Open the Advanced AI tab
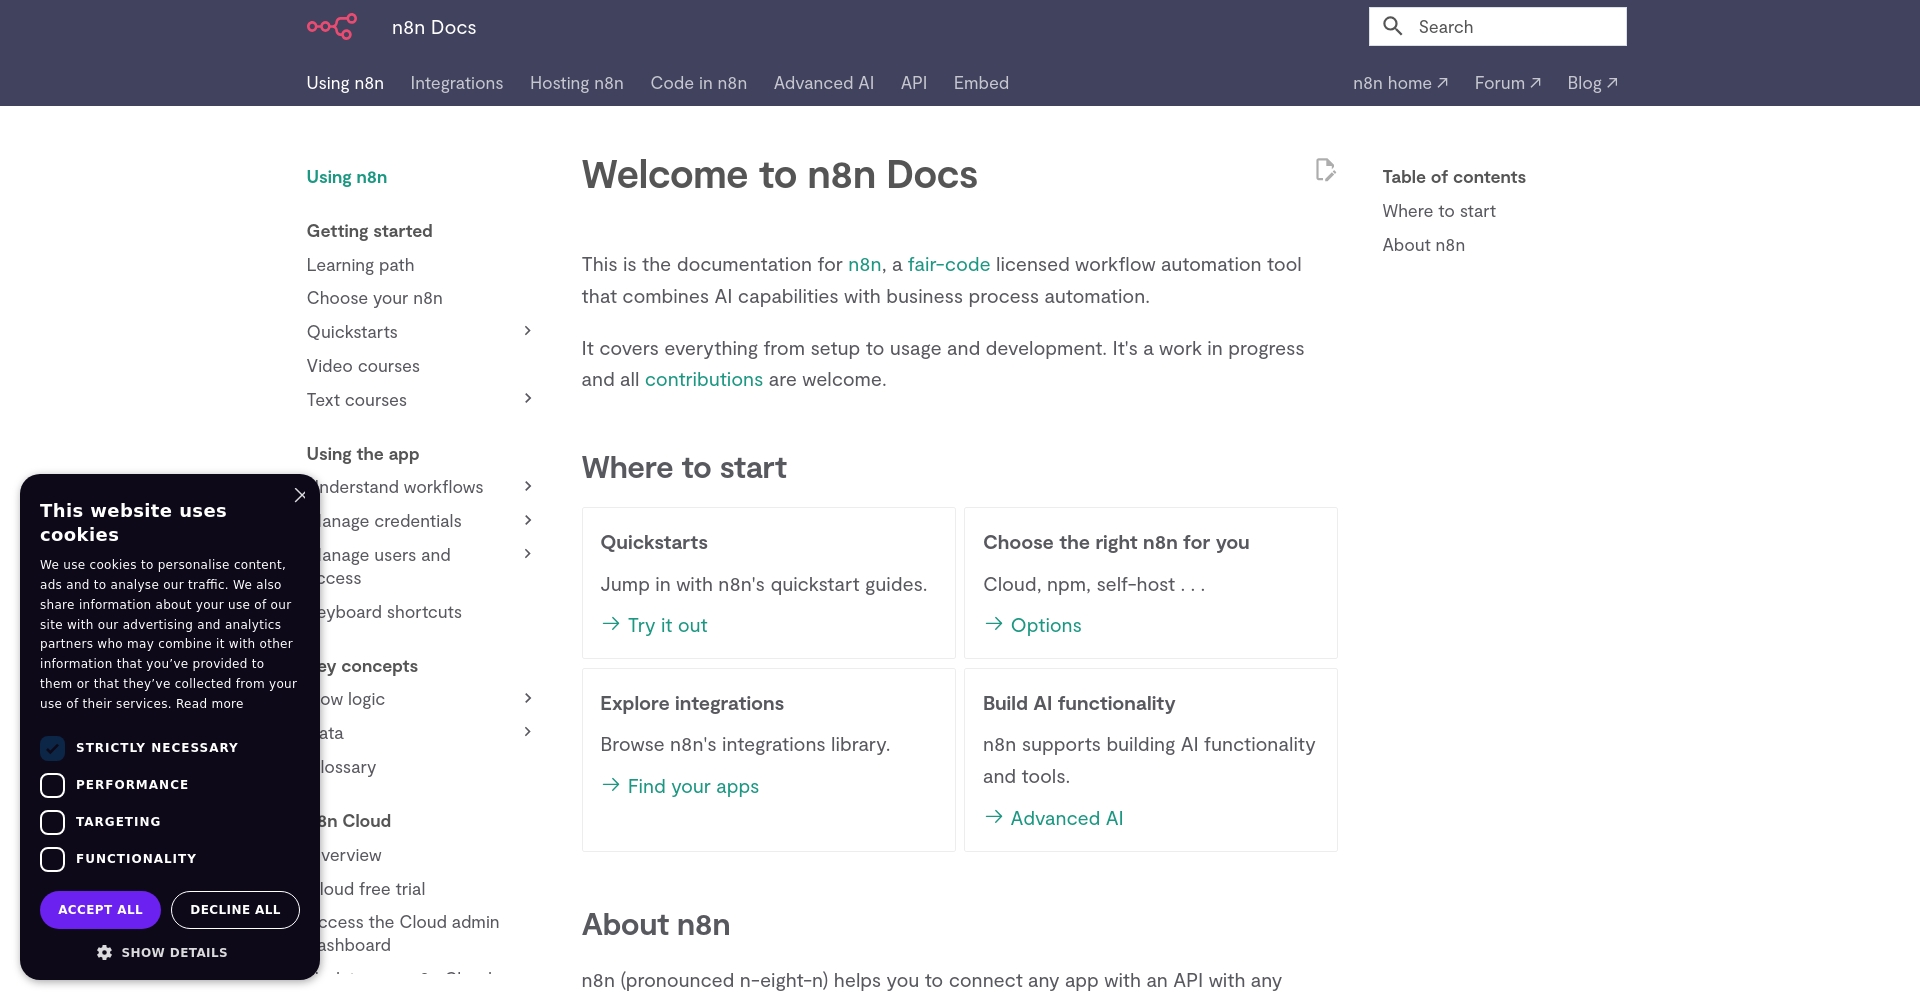 (x=824, y=83)
